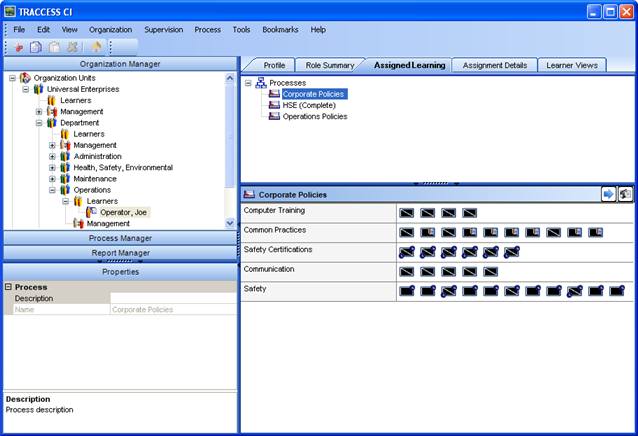Click second task icon in Common Practices row

tap(428, 232)
